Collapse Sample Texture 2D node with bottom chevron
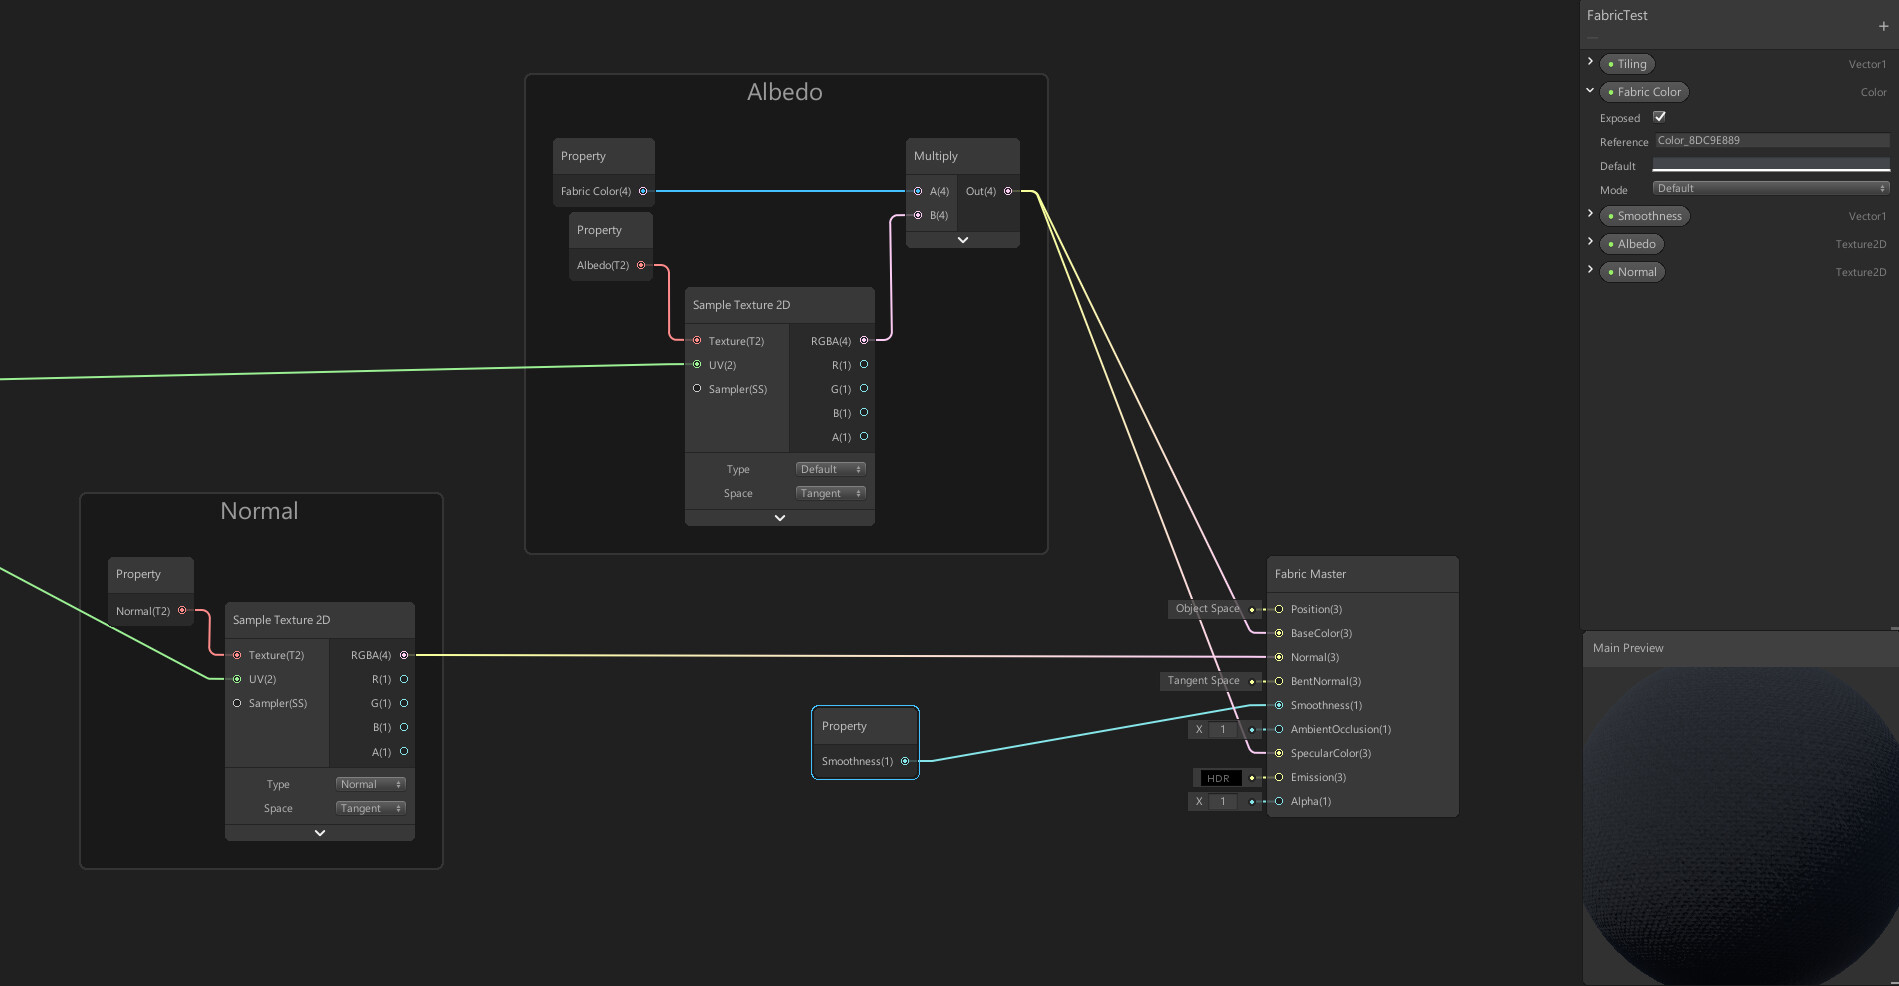 click(779, 517)
